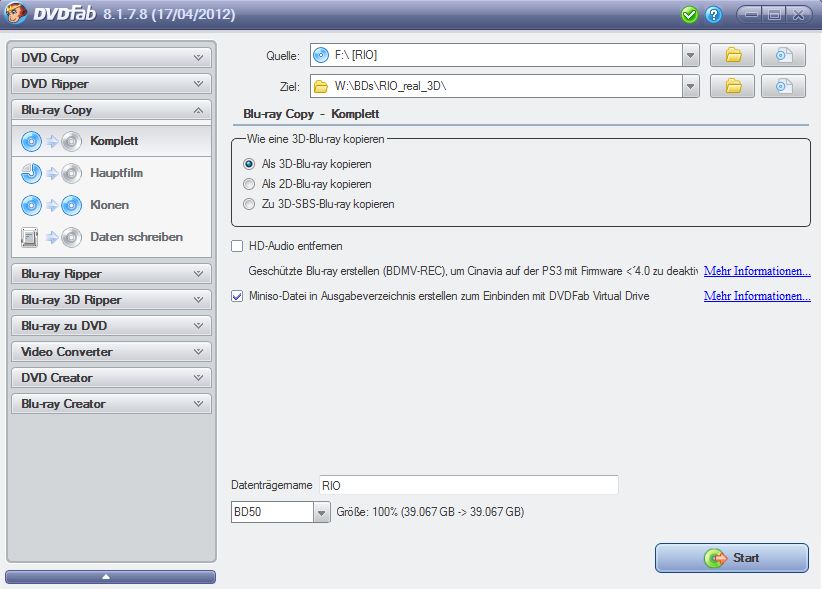Expand the Video Converter section

pos(111,352)
